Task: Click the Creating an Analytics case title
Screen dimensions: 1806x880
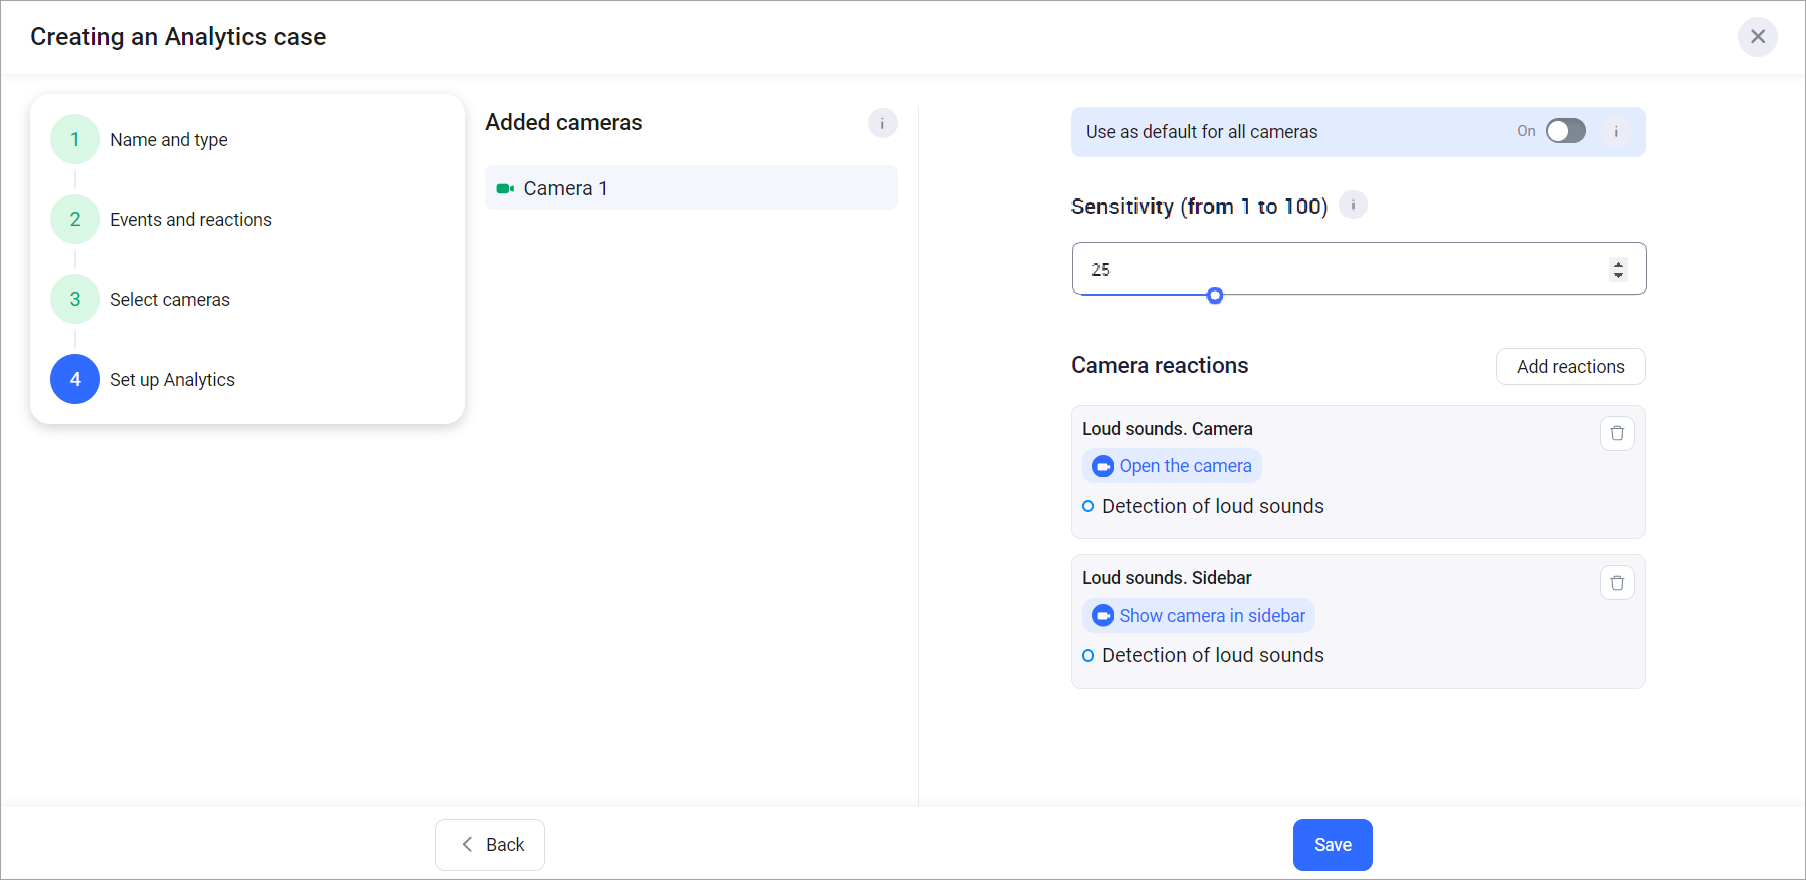Action: pos(178,37)
